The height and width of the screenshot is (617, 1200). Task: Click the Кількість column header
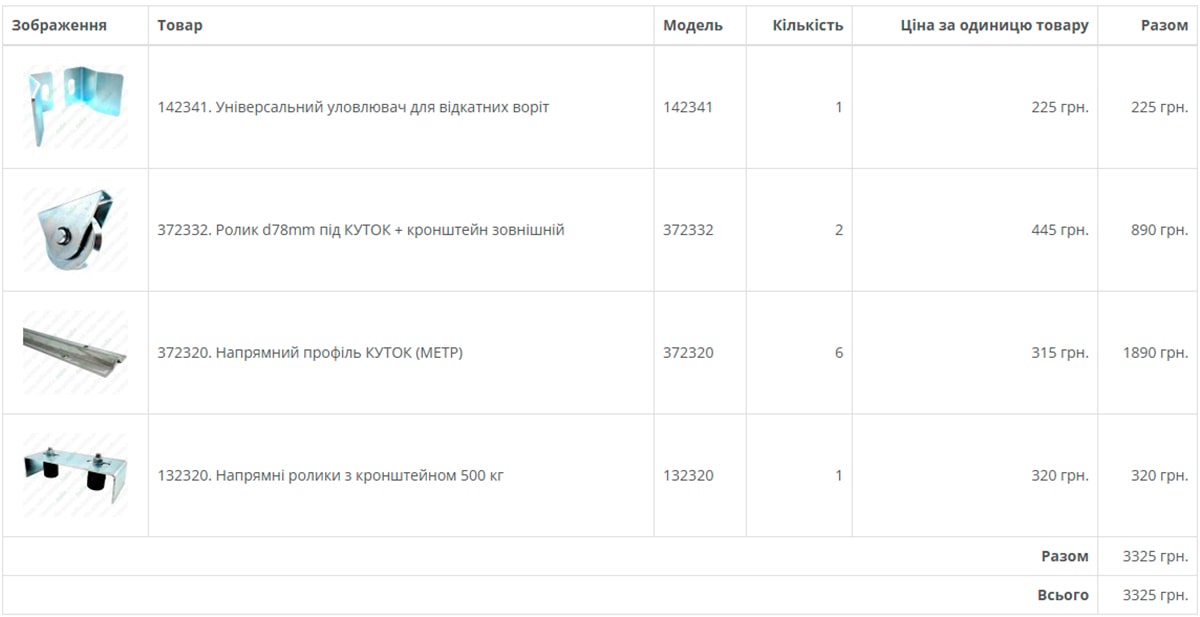pyautogui.click(x=807, y=26)
